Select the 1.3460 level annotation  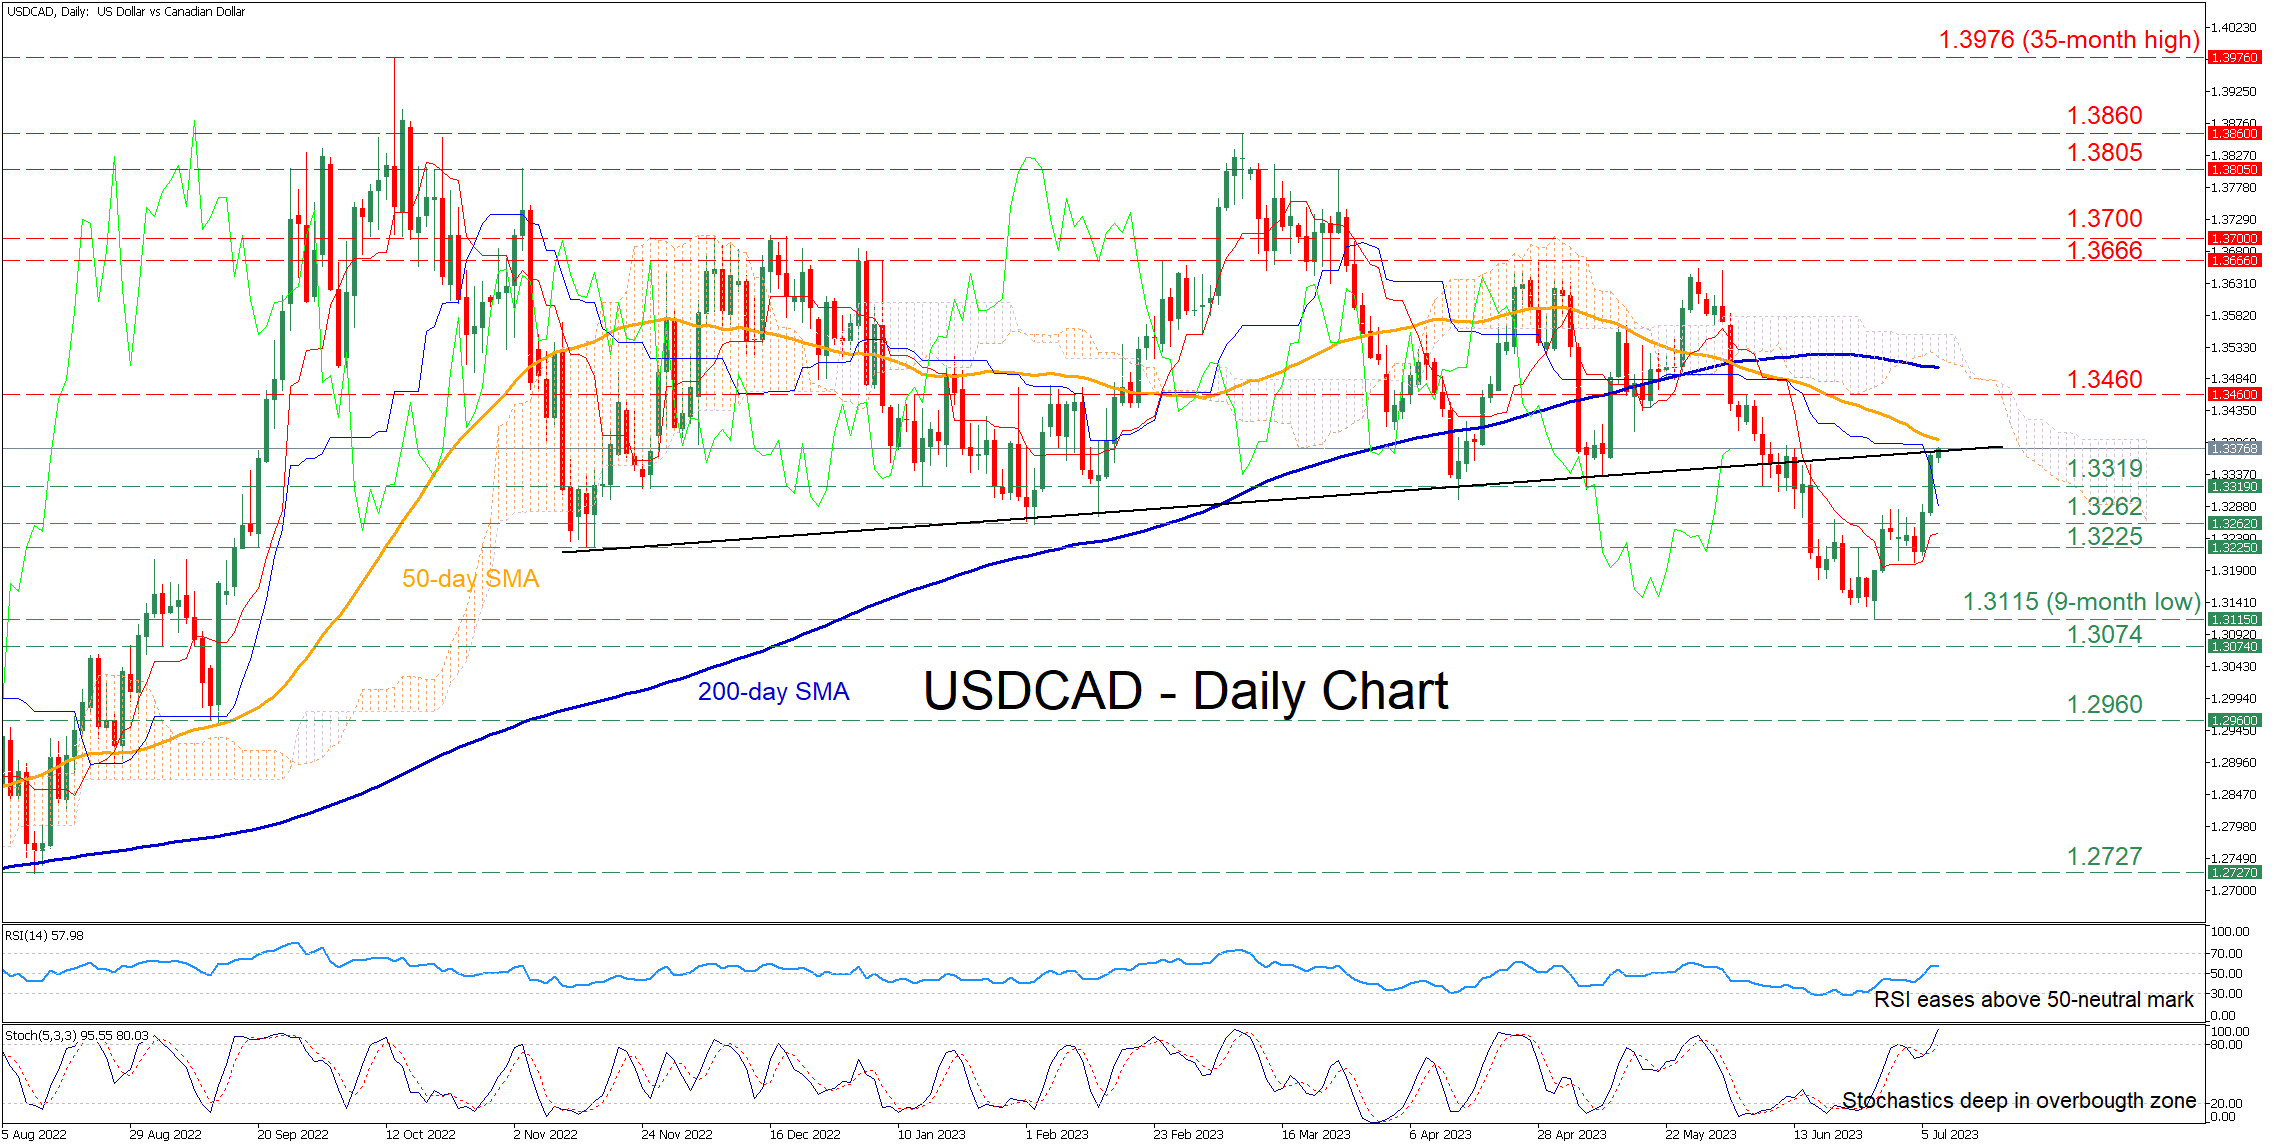pyautogui.click(x=2104, y=380)
